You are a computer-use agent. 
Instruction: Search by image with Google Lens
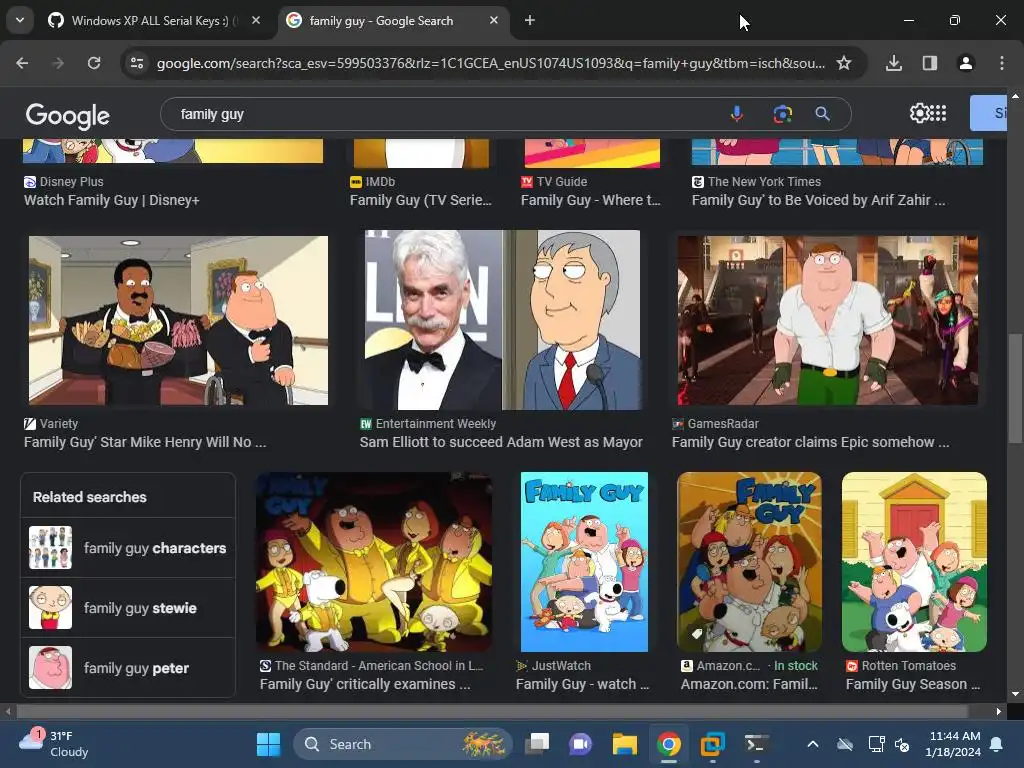782,114
